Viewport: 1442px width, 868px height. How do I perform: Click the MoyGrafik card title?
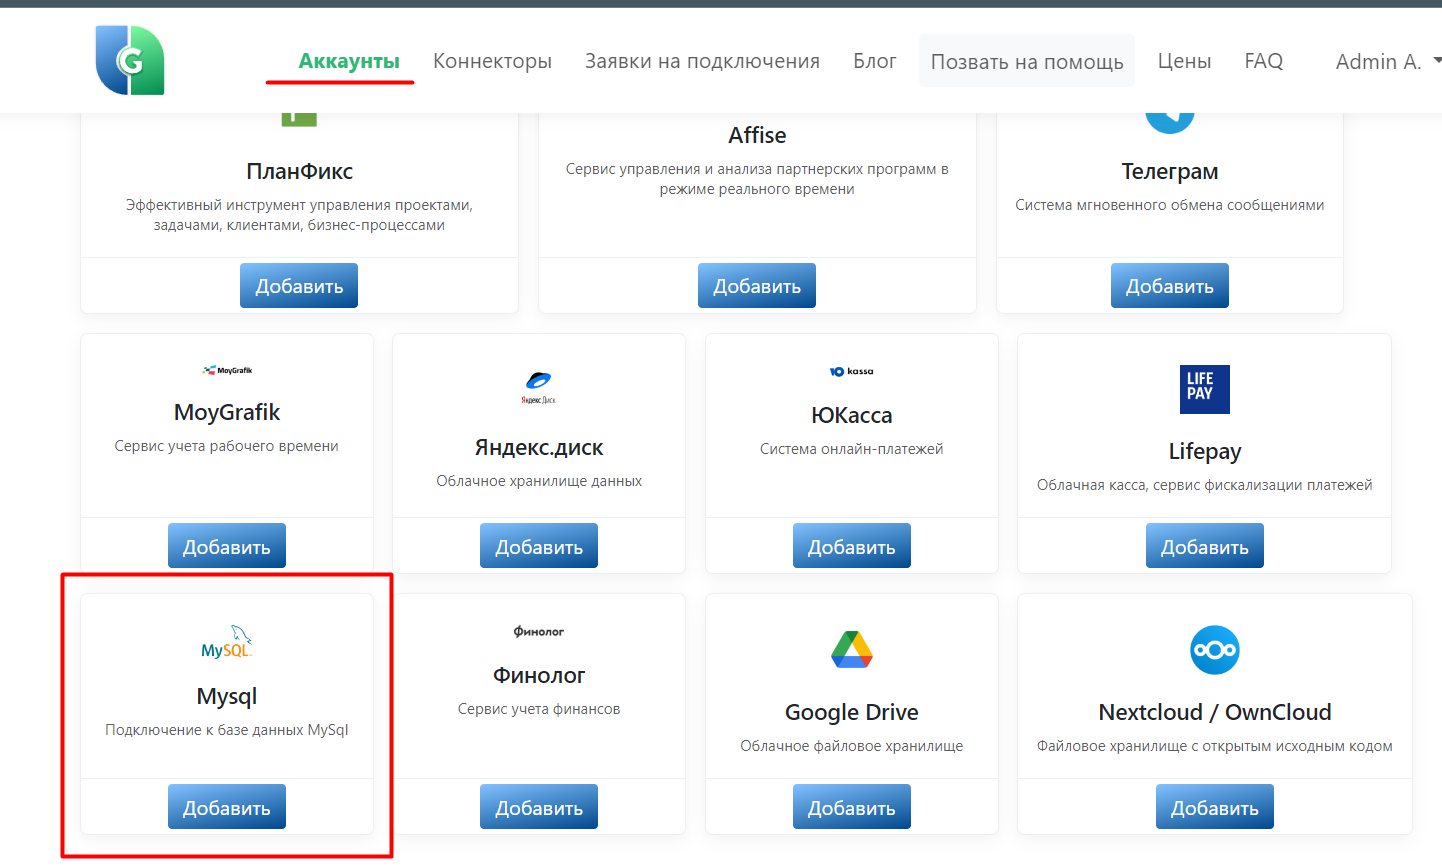pos(227,412)
